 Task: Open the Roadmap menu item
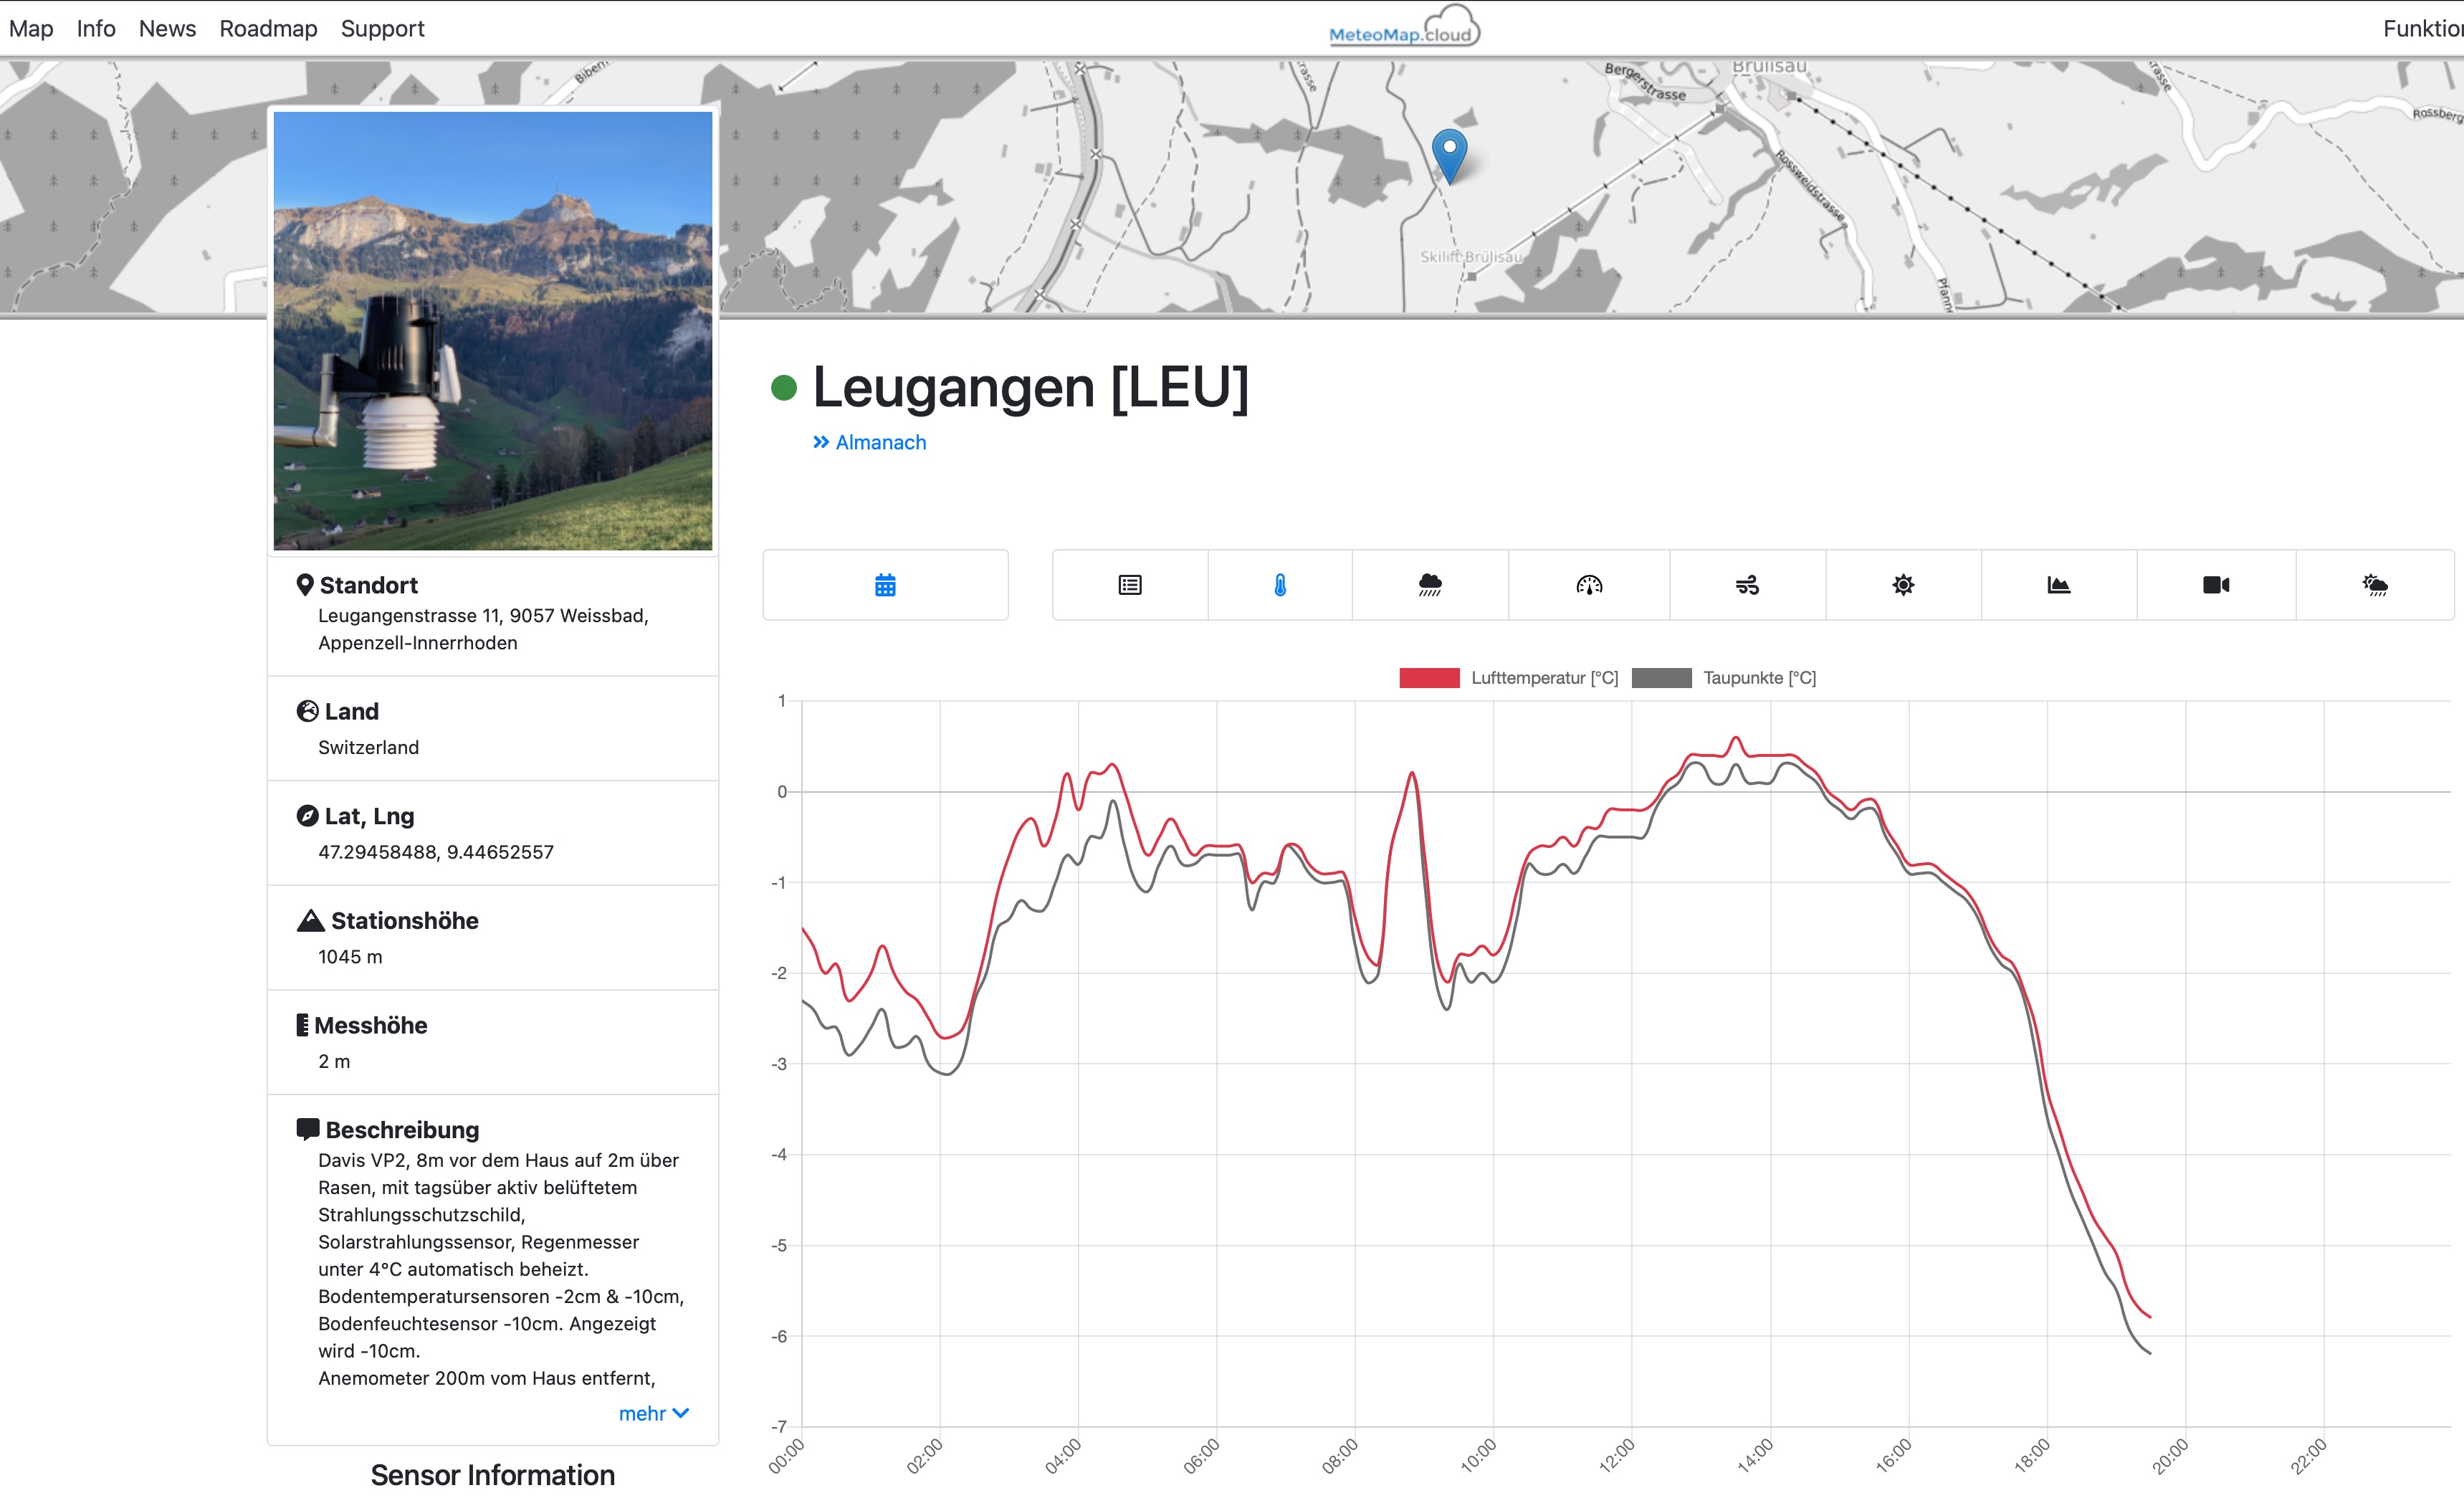coord(268,28)
